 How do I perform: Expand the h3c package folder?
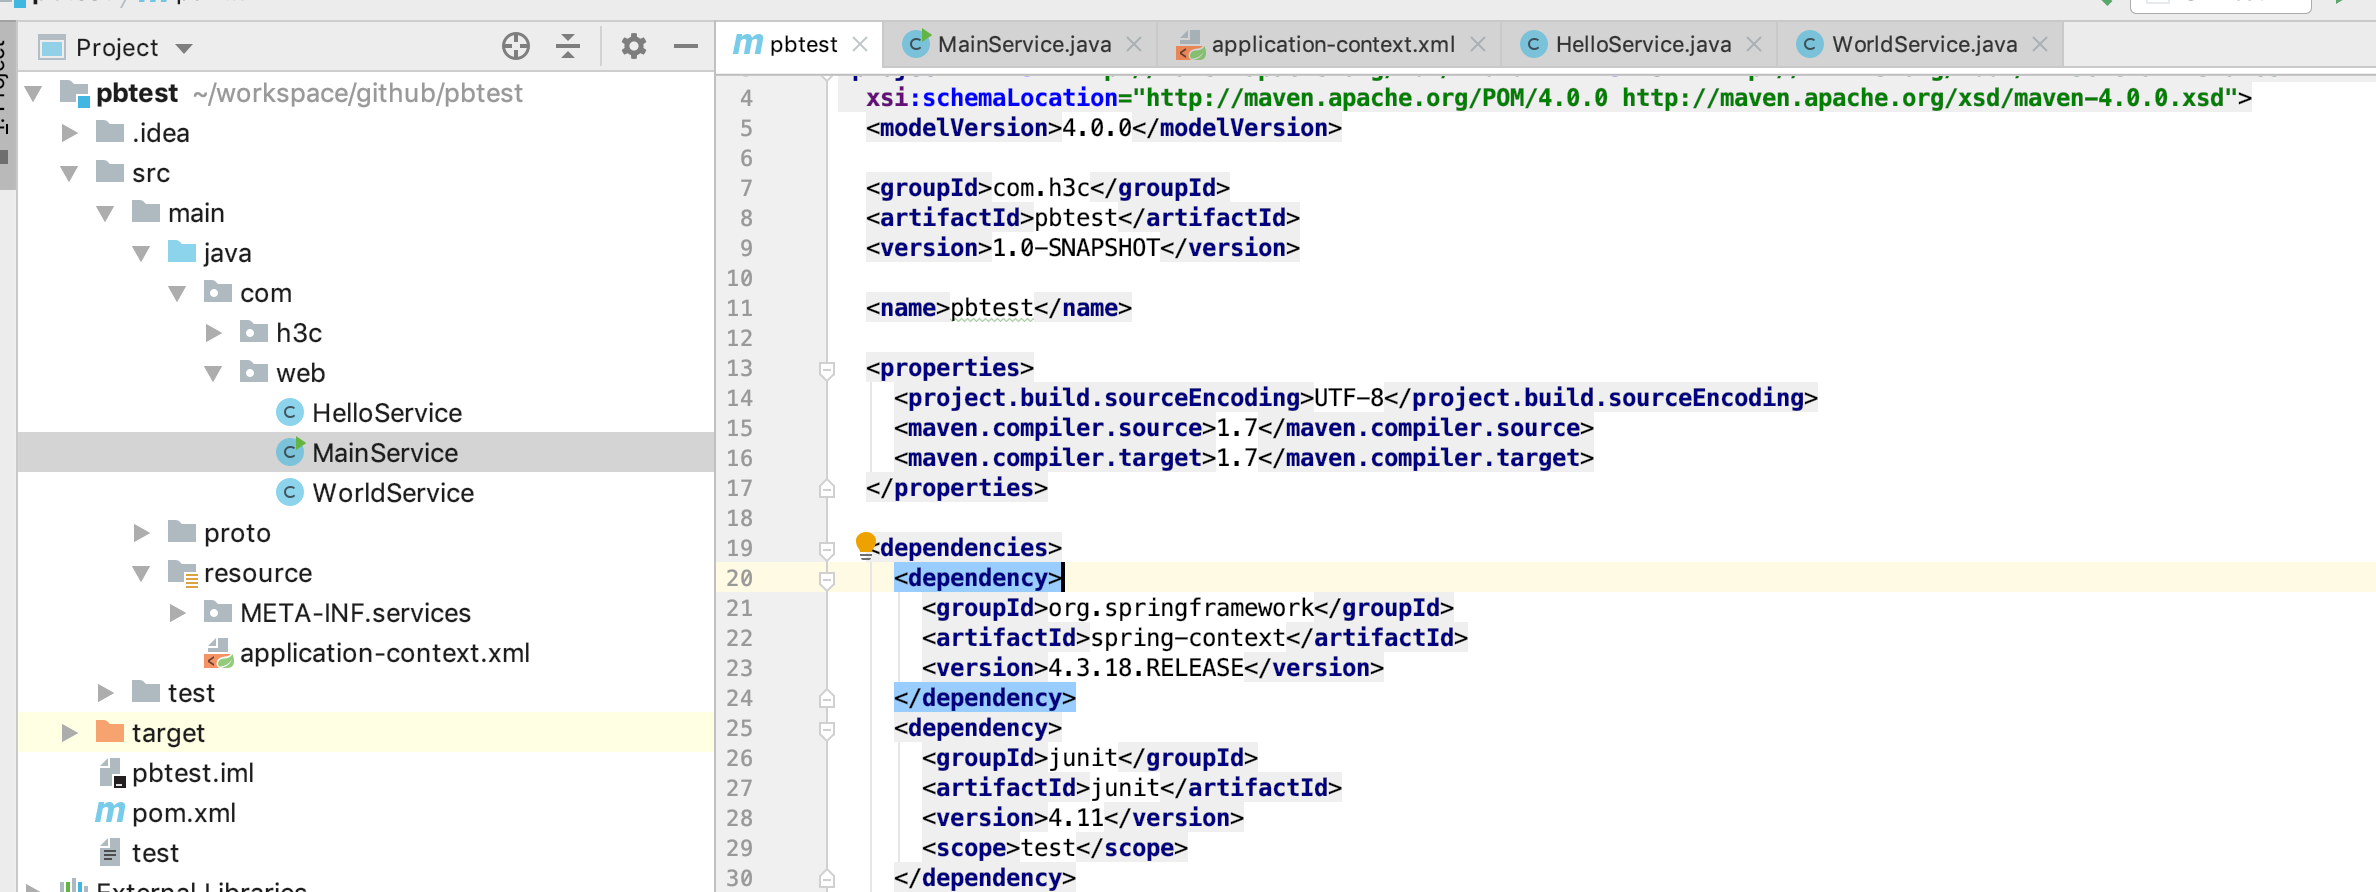click(x=213, y=333)
